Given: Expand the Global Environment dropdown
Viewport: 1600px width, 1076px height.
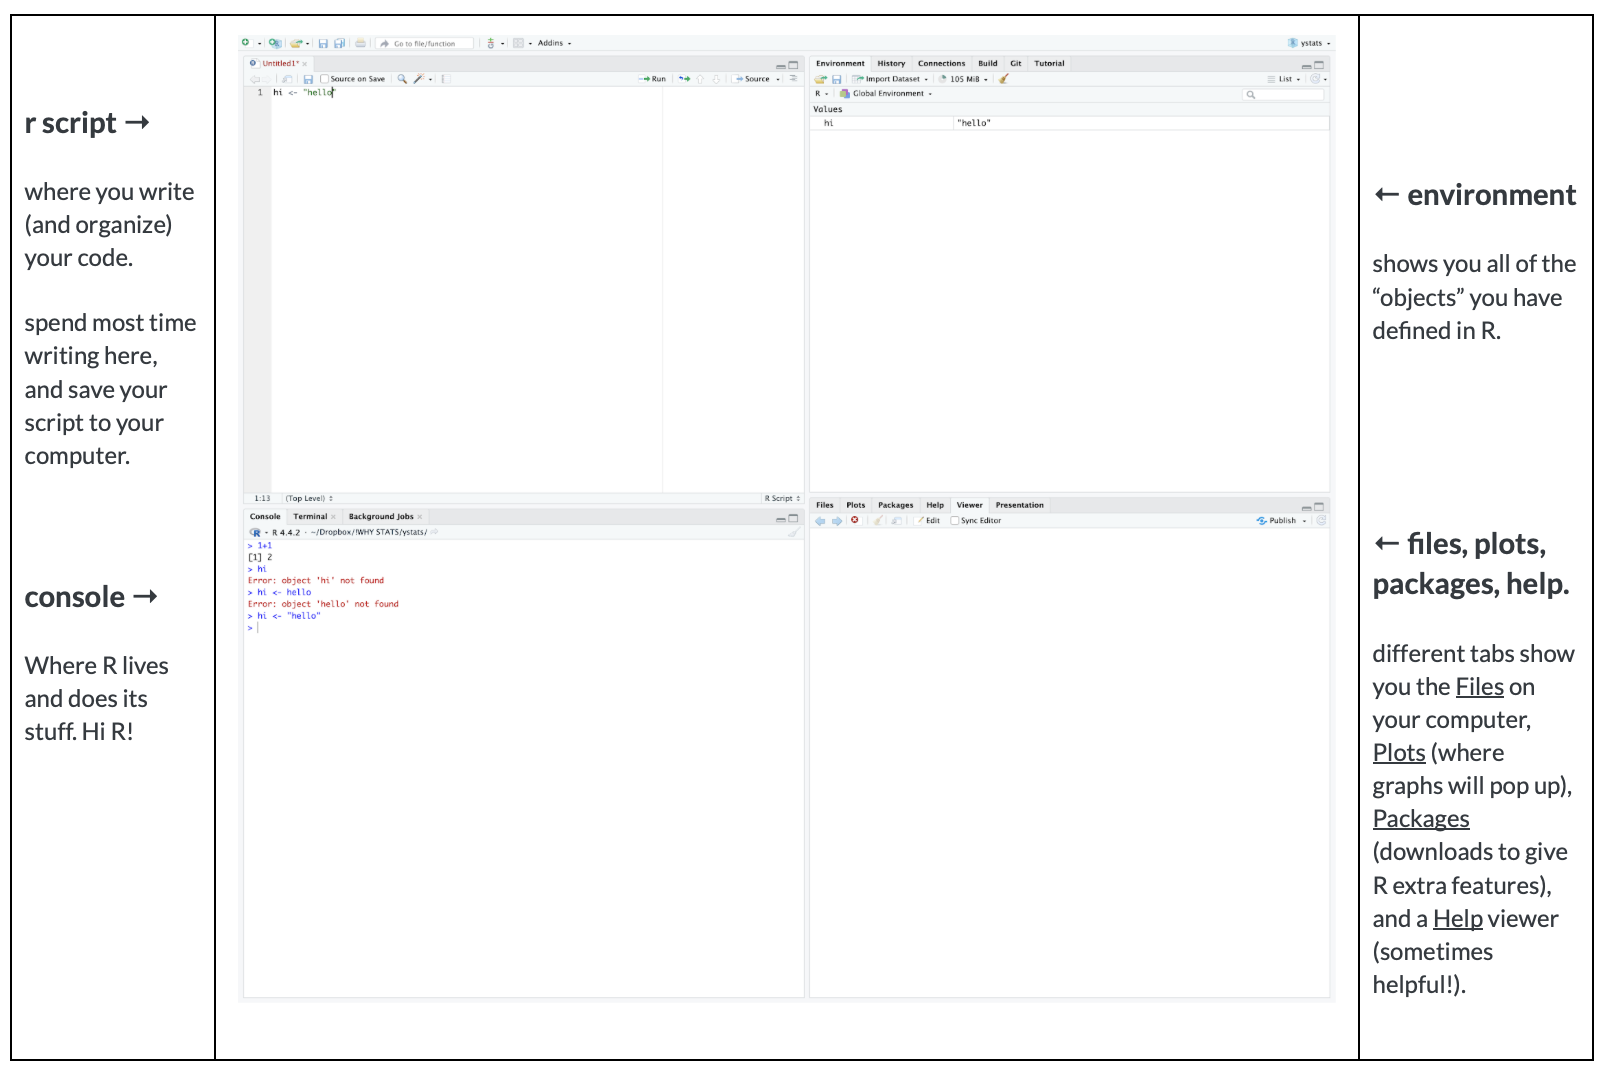Looking at the screenshot, I should 891,94.
